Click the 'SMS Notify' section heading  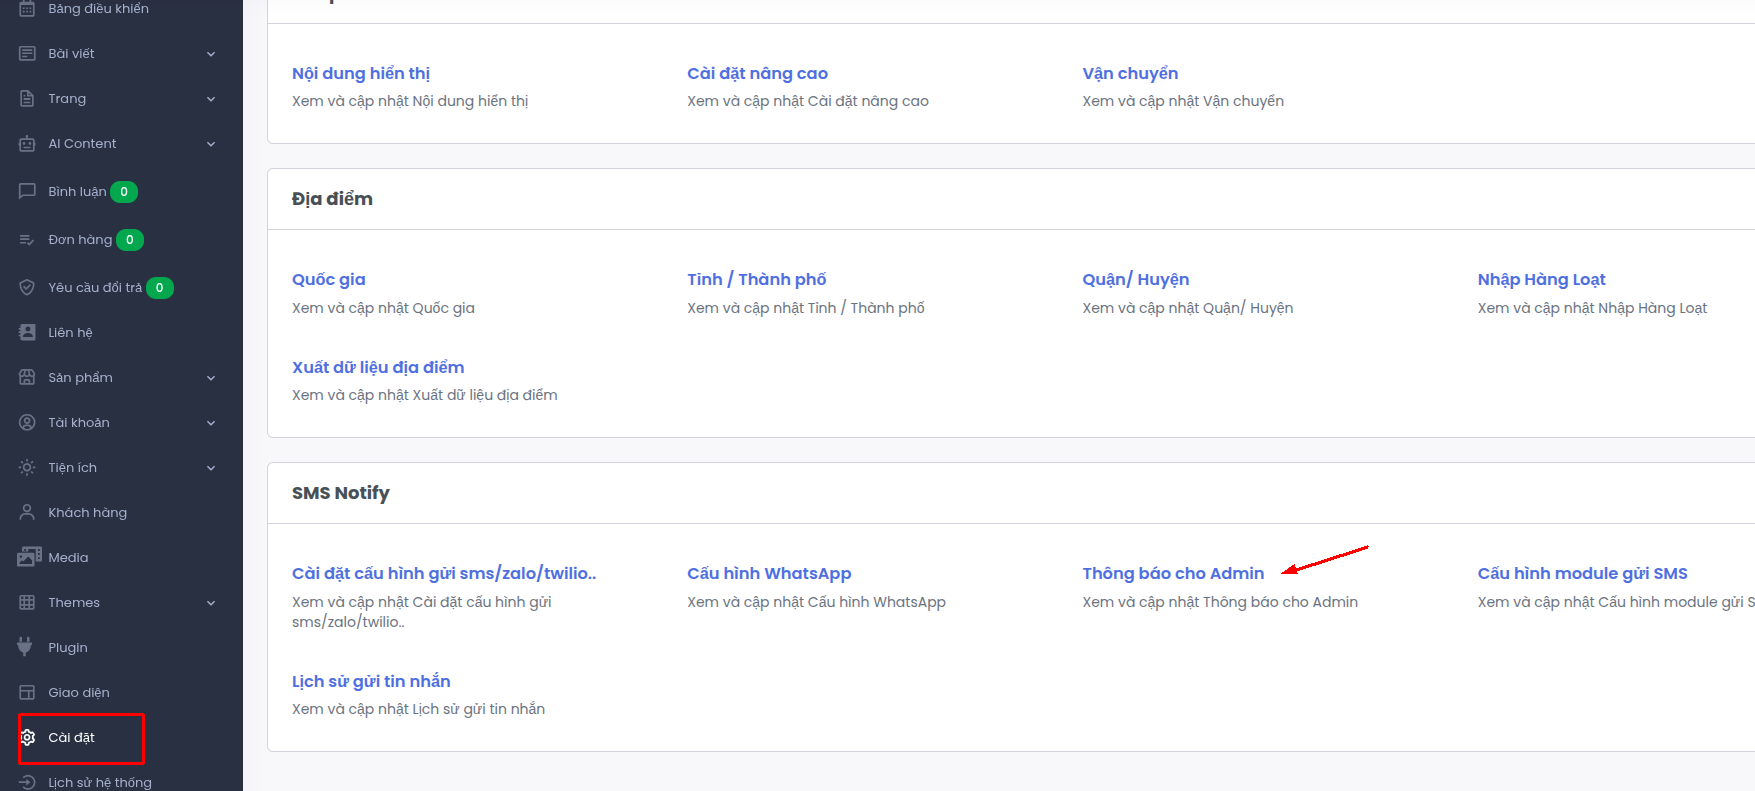(341, 493)
